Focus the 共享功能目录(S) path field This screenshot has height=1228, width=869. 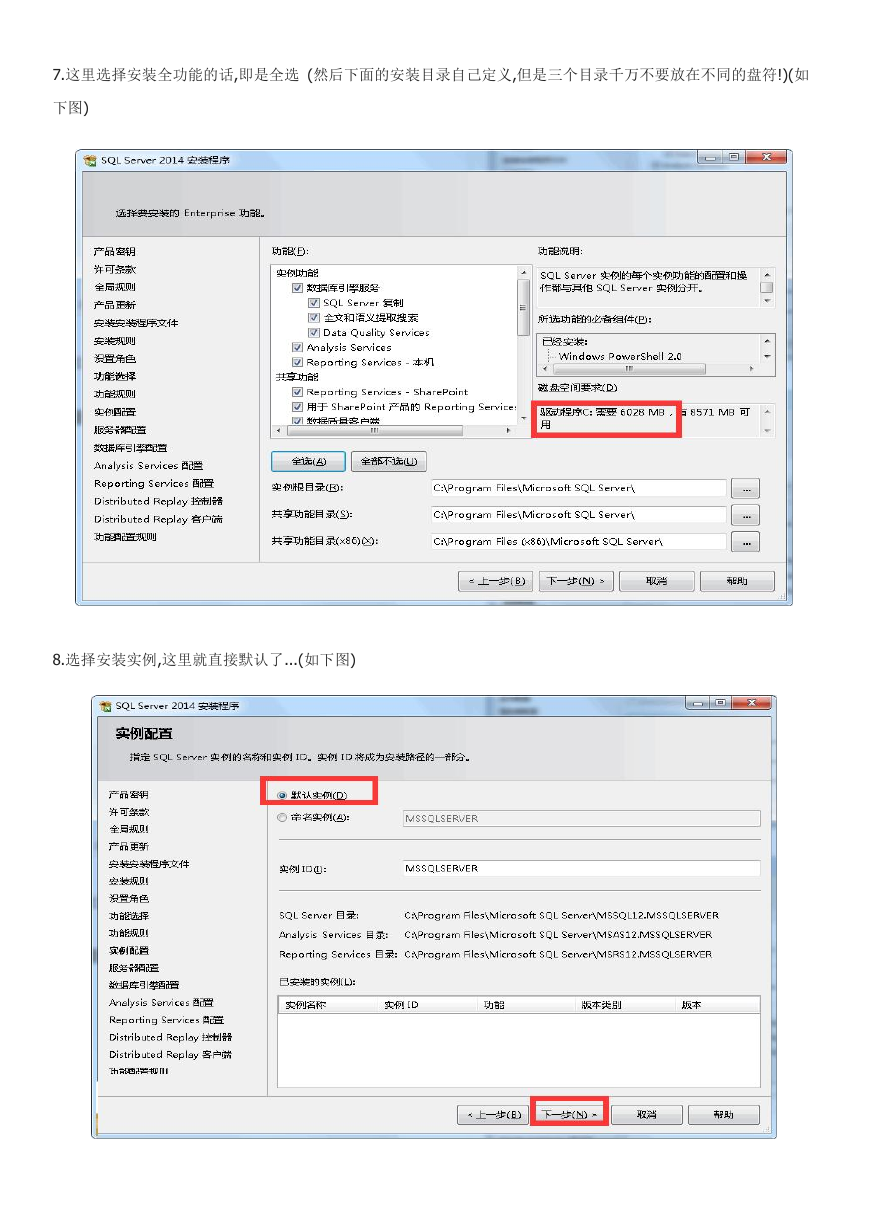[x=578, y=515]
